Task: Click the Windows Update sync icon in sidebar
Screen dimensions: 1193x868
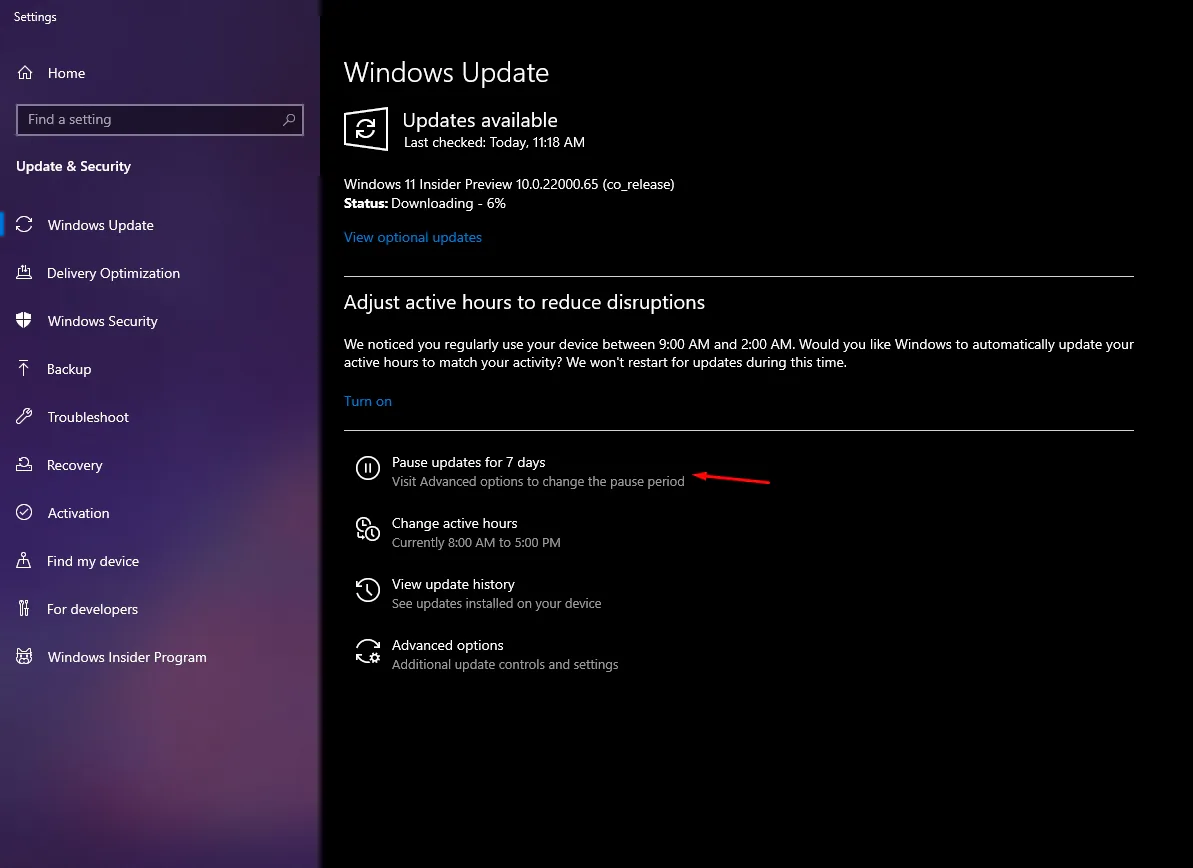Action: pyautogui.click(x=24, y=224)
